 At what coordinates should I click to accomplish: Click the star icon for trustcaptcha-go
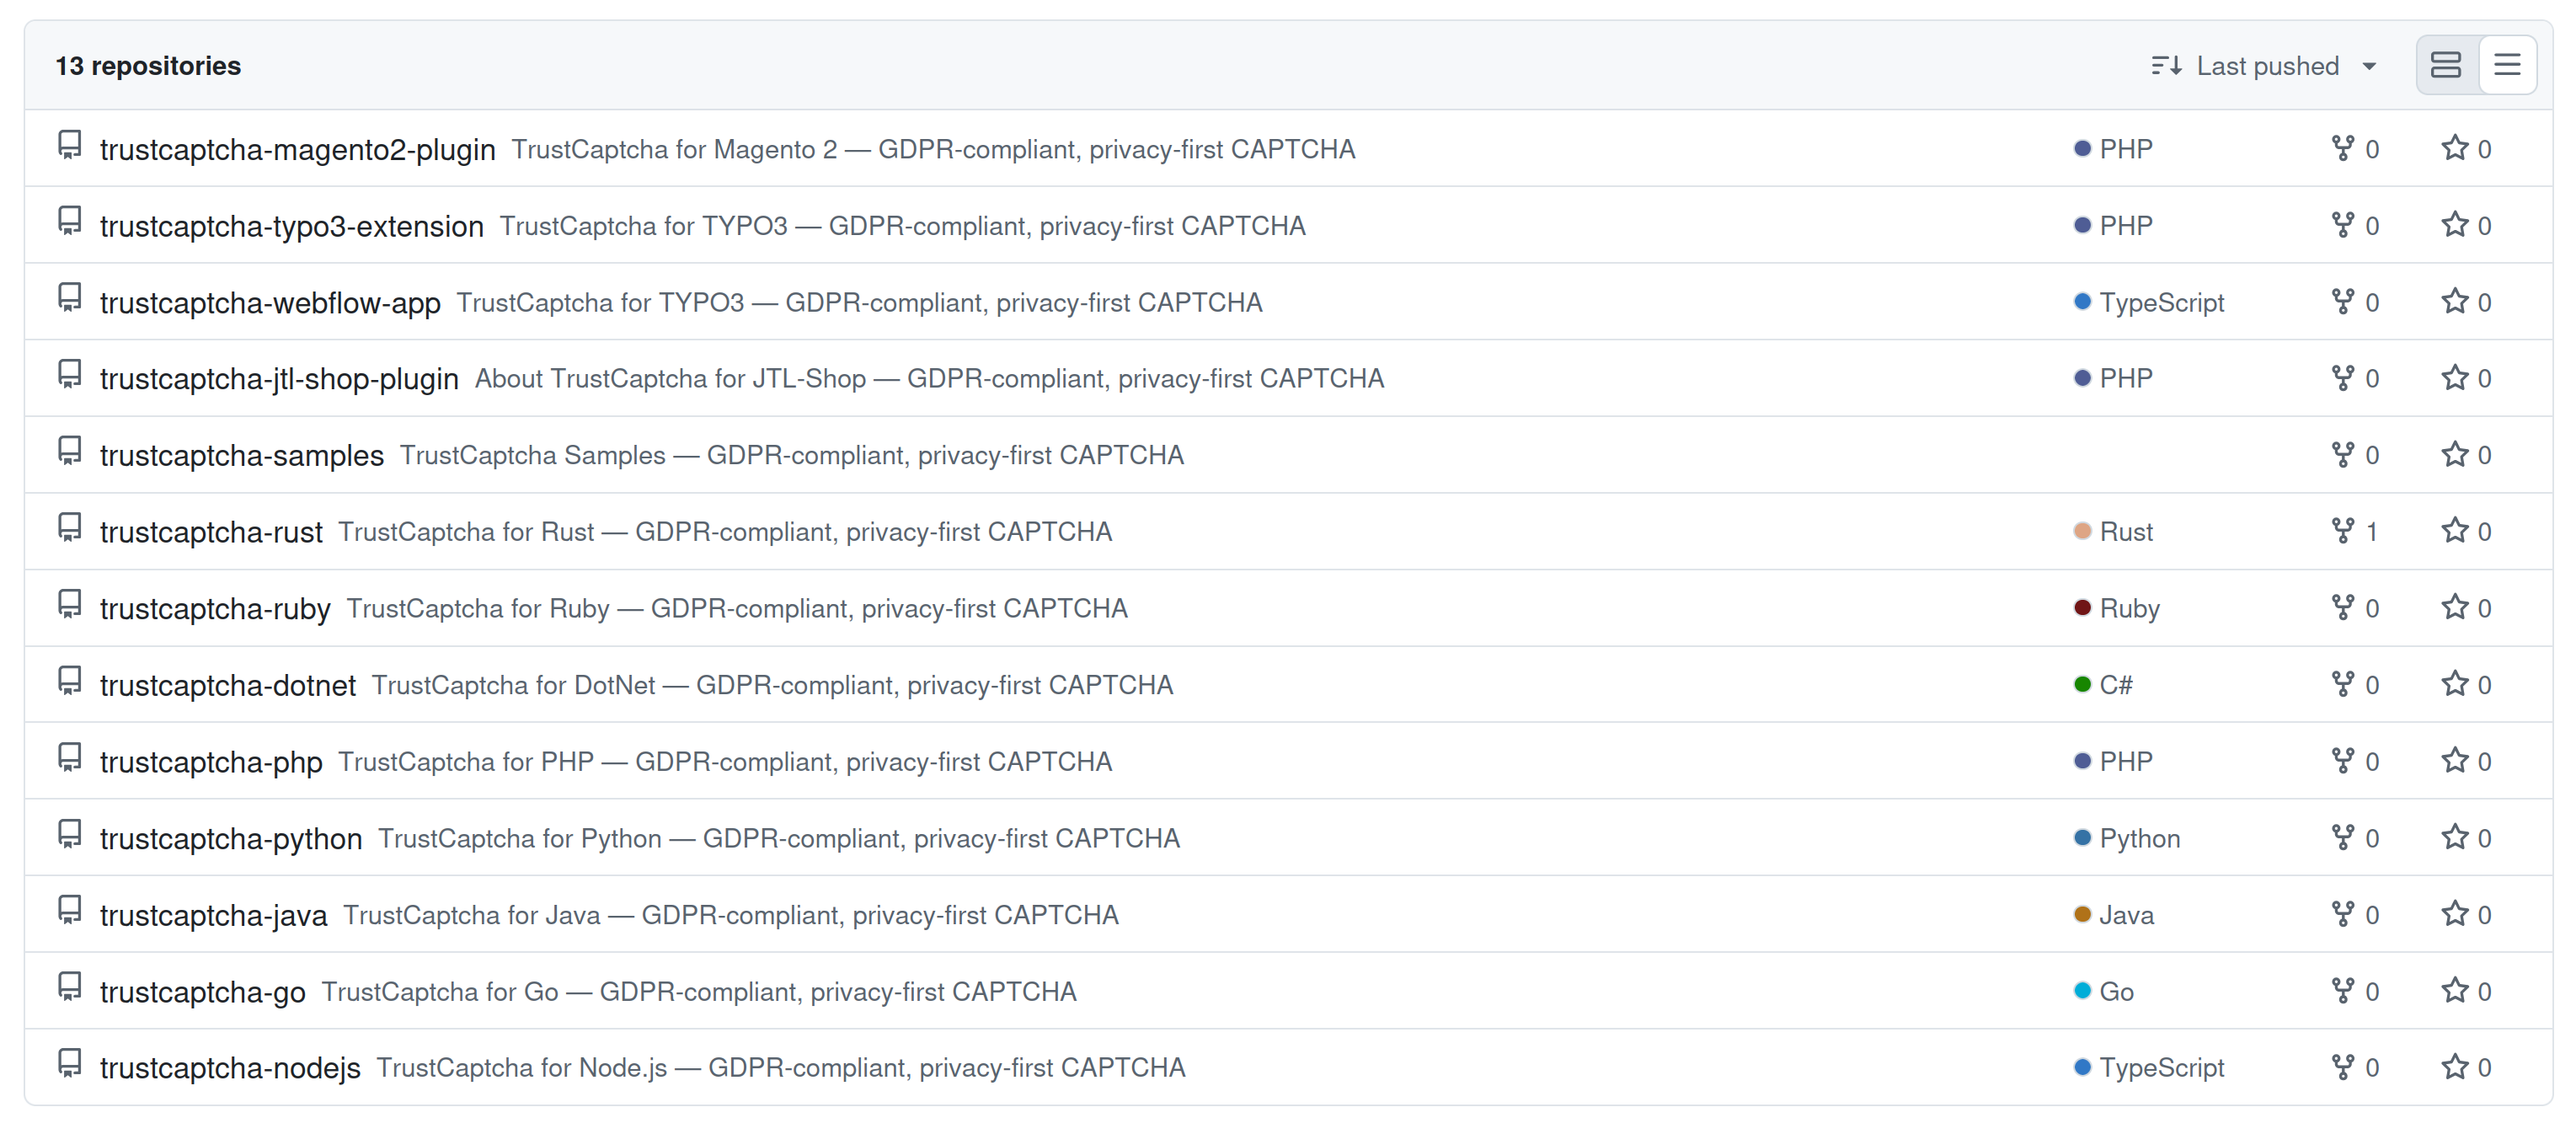point(2455,991)
